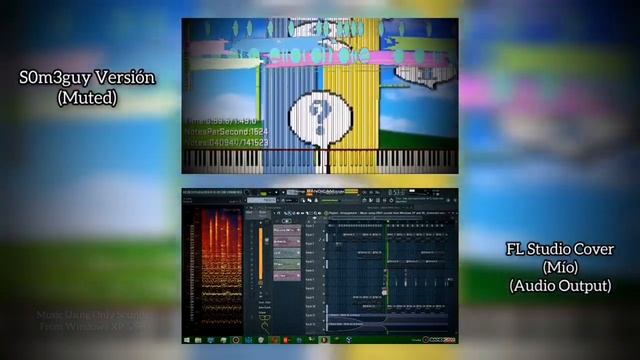Select the playlist Delete tool

[x=293, y=213]
